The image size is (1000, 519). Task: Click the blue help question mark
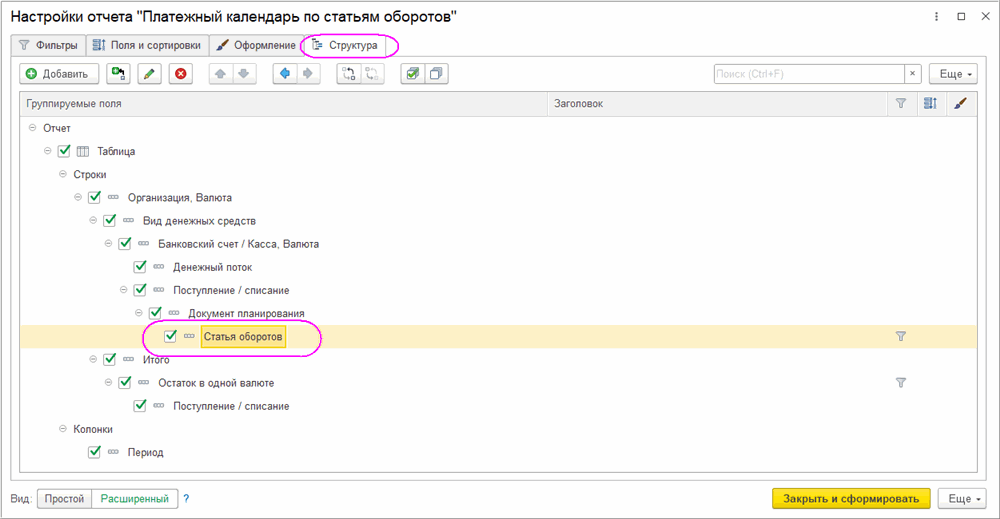point(186,498)
